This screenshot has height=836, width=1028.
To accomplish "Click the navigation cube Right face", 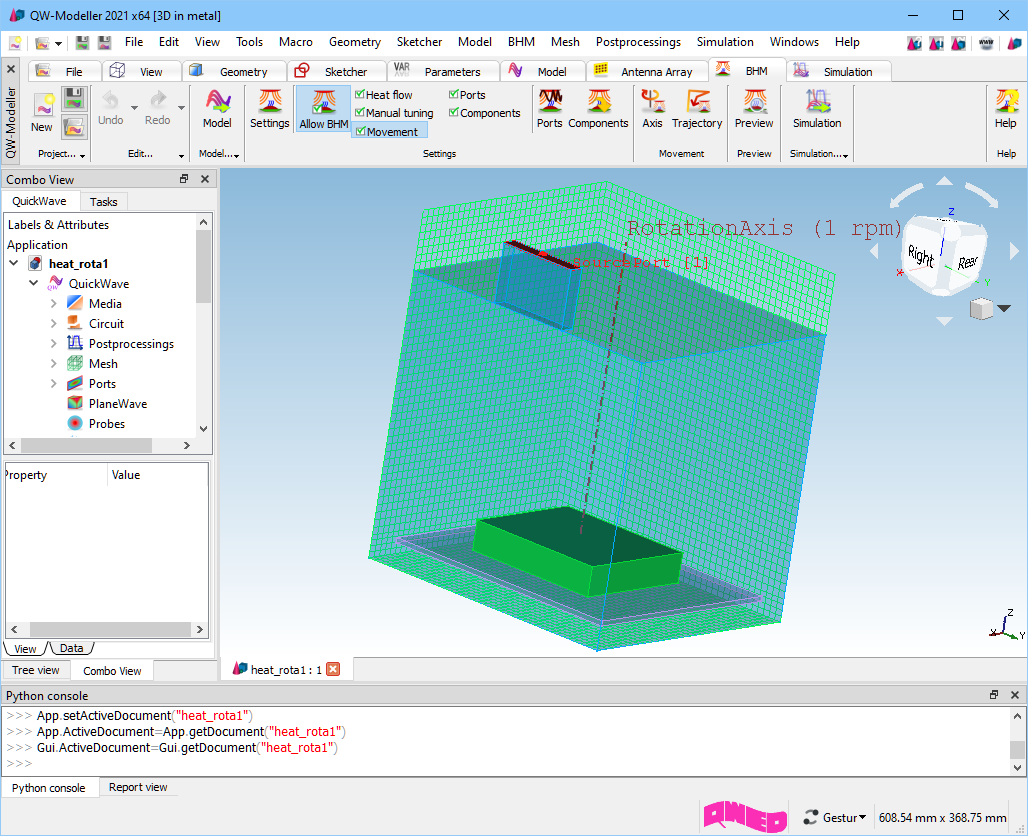I will coord(922,256).
